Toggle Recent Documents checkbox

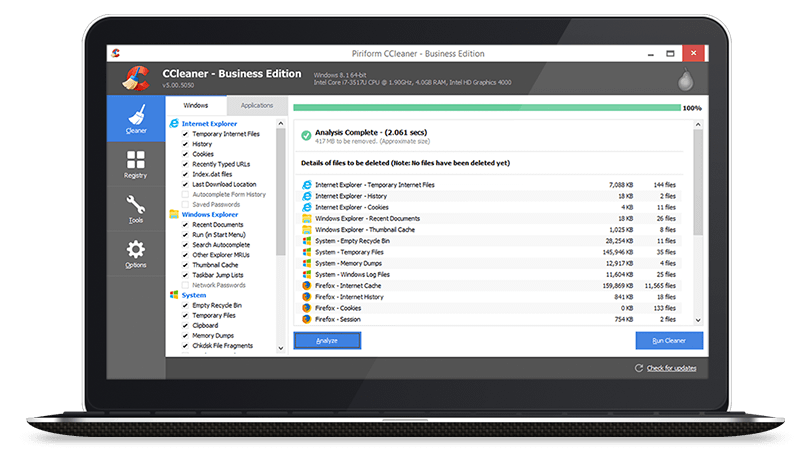point(185,224)
